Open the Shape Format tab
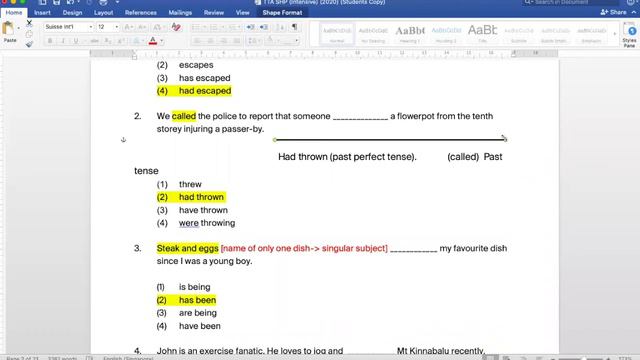The height and width of the screenshot is (360, 640). (282, 13)
